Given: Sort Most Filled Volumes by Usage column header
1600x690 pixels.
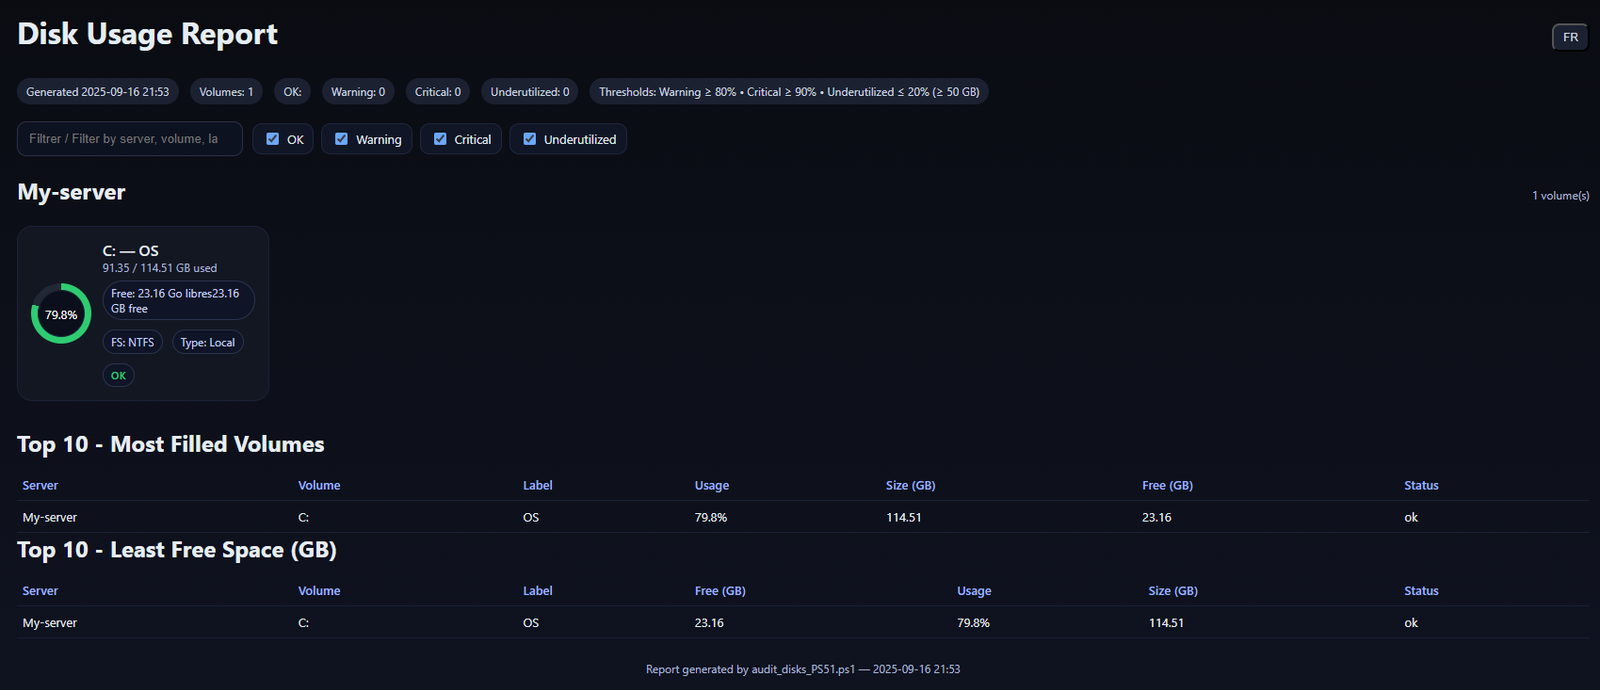Looking at the screenshot, I should (x=712, y=486).
